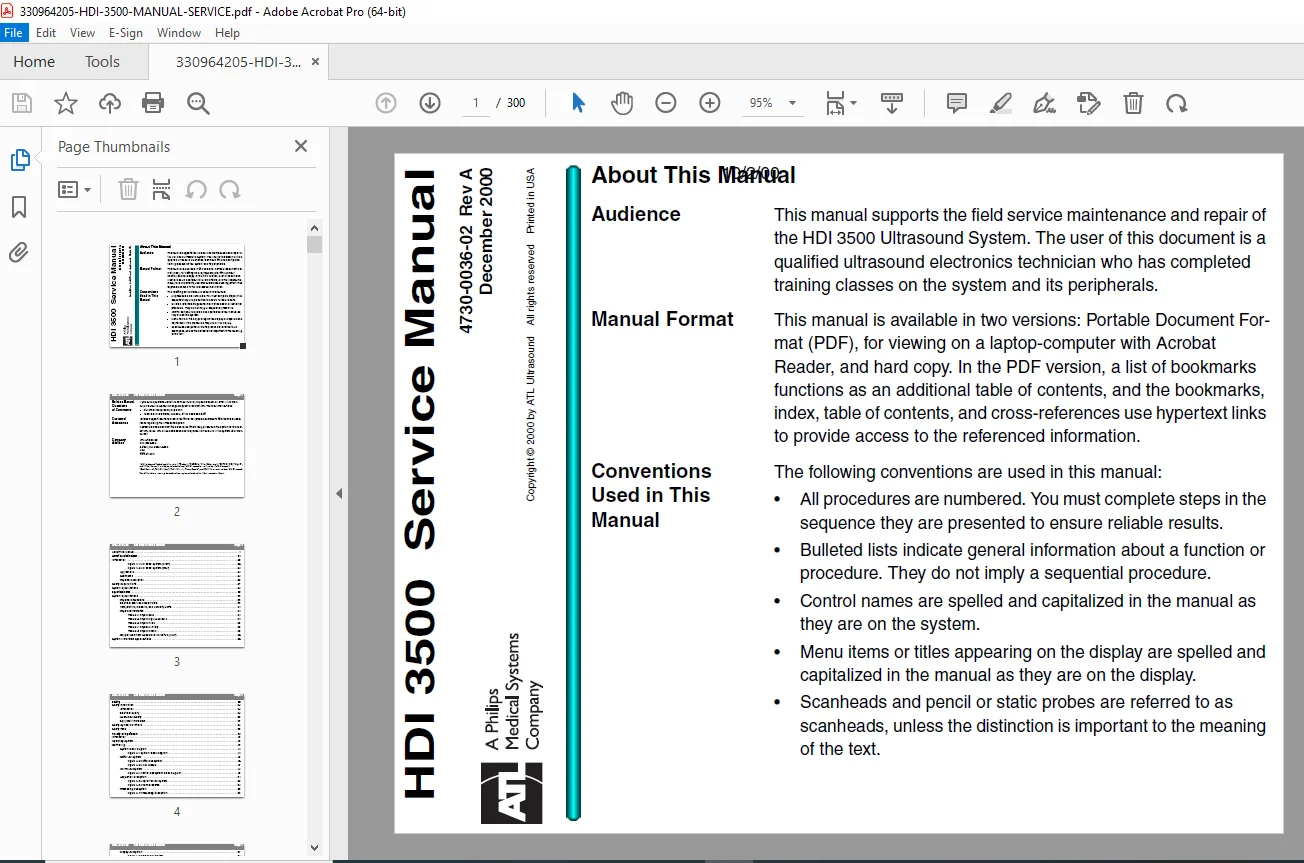
Task: Select page 3 thumbnail
Action: [177, 596]
